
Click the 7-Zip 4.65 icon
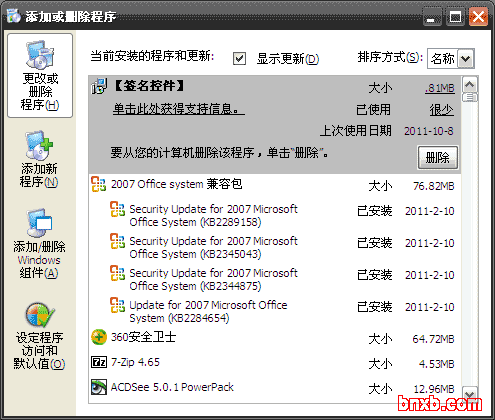click(99, 362)
